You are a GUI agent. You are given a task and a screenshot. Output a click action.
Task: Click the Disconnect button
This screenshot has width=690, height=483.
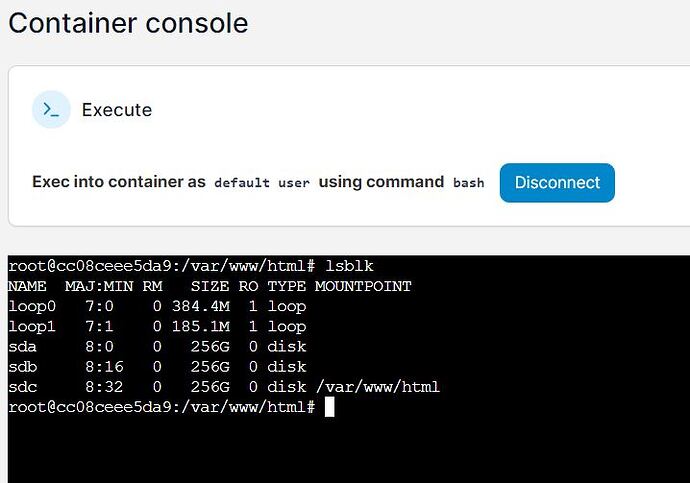pos(557,183)
